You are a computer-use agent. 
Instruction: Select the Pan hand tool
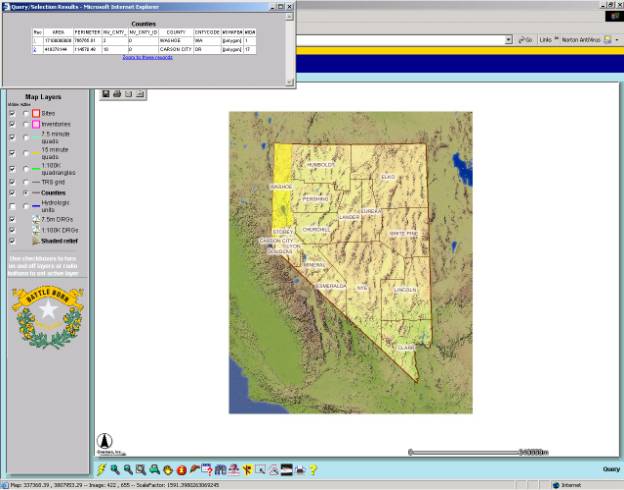point(168,469)
